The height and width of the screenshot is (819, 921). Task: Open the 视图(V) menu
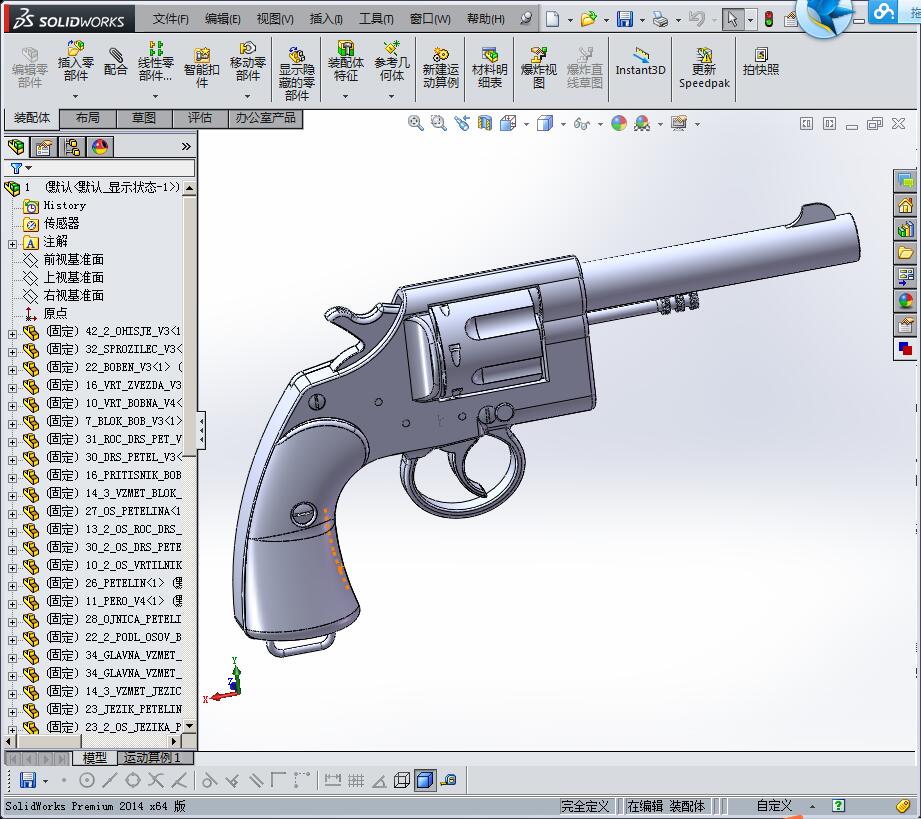click(275, 19)
